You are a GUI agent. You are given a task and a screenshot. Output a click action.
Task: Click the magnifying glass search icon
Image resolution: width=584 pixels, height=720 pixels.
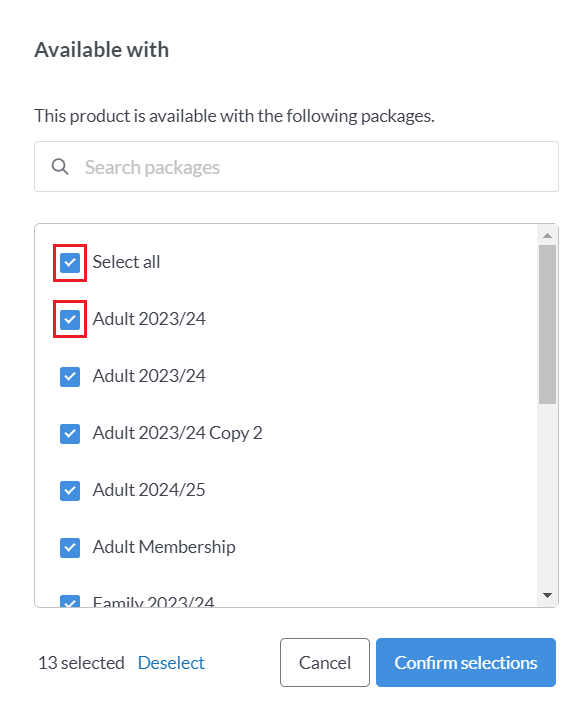coord(60,167)
